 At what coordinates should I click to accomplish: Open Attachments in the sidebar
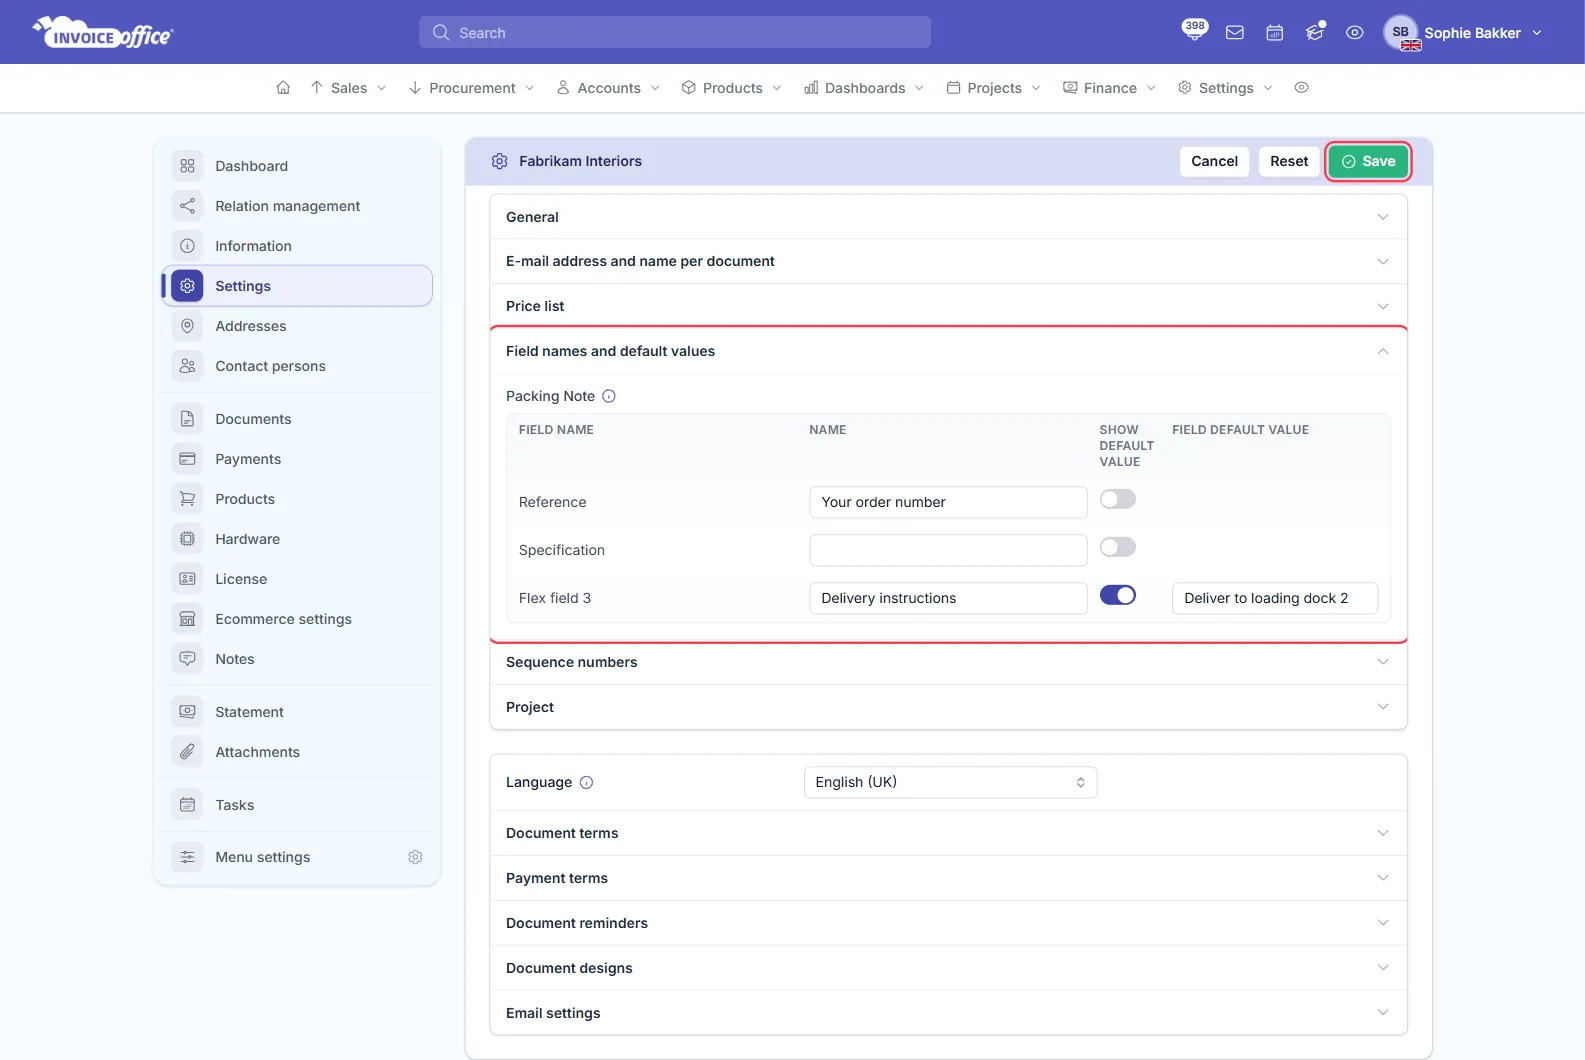(x=297, y=752)
